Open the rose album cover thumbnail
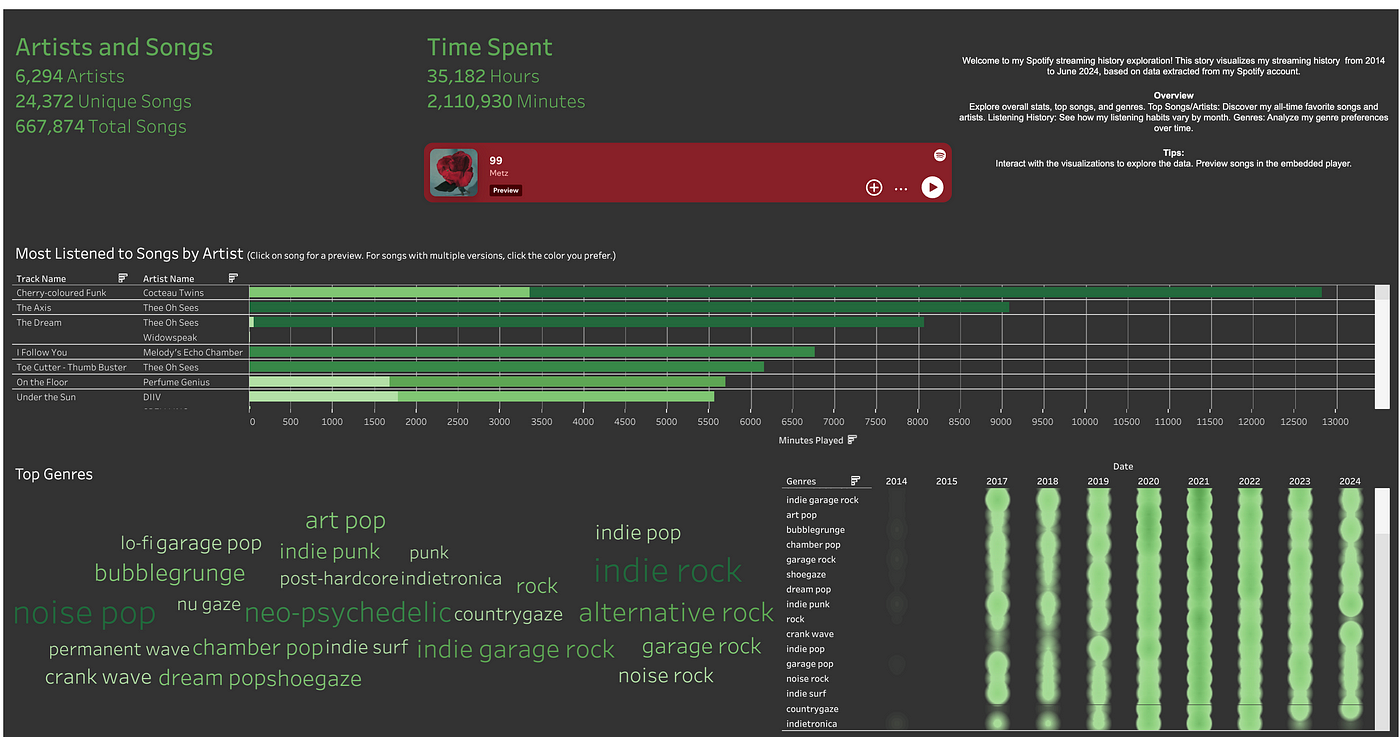This screenshot has width=1400, height=737. point(454,172)
